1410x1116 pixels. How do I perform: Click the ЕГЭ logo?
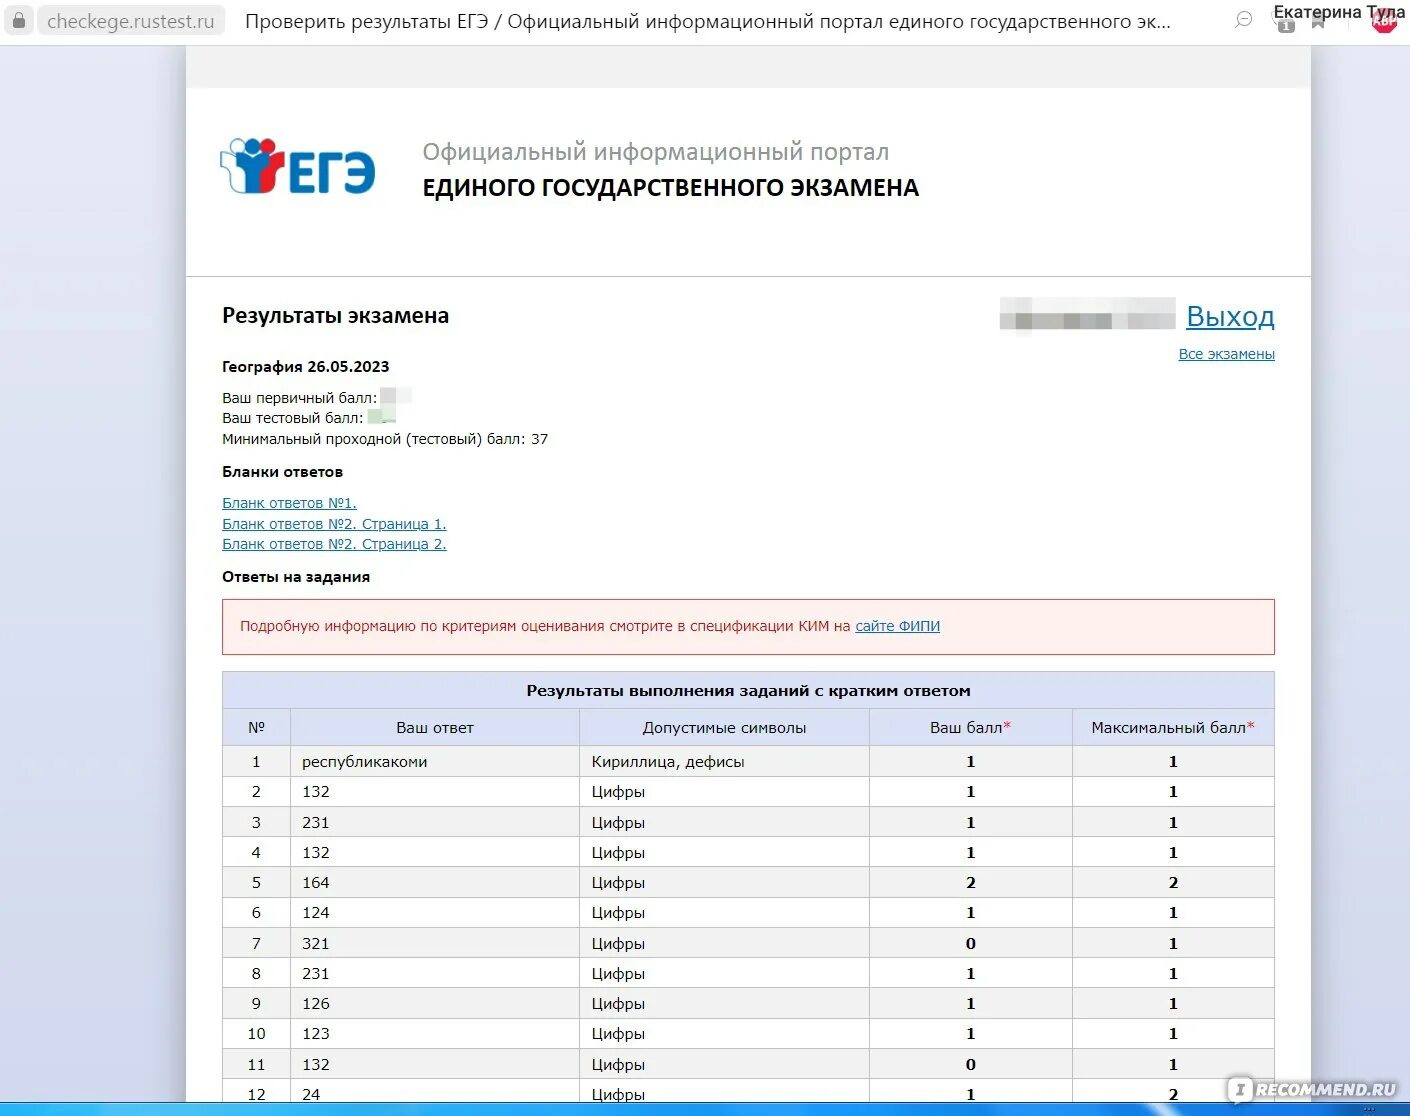(298, 166)
